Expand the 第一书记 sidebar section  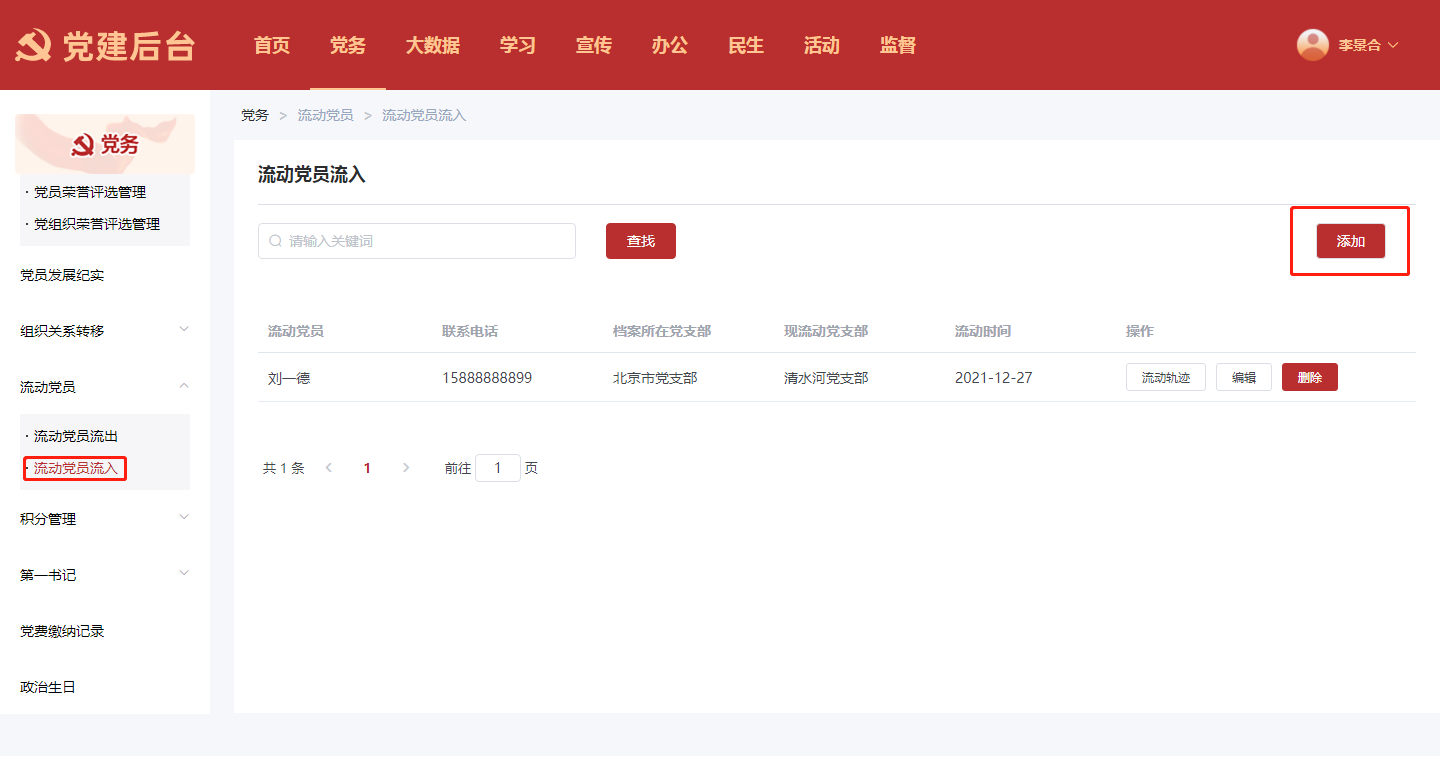(184, 574)
